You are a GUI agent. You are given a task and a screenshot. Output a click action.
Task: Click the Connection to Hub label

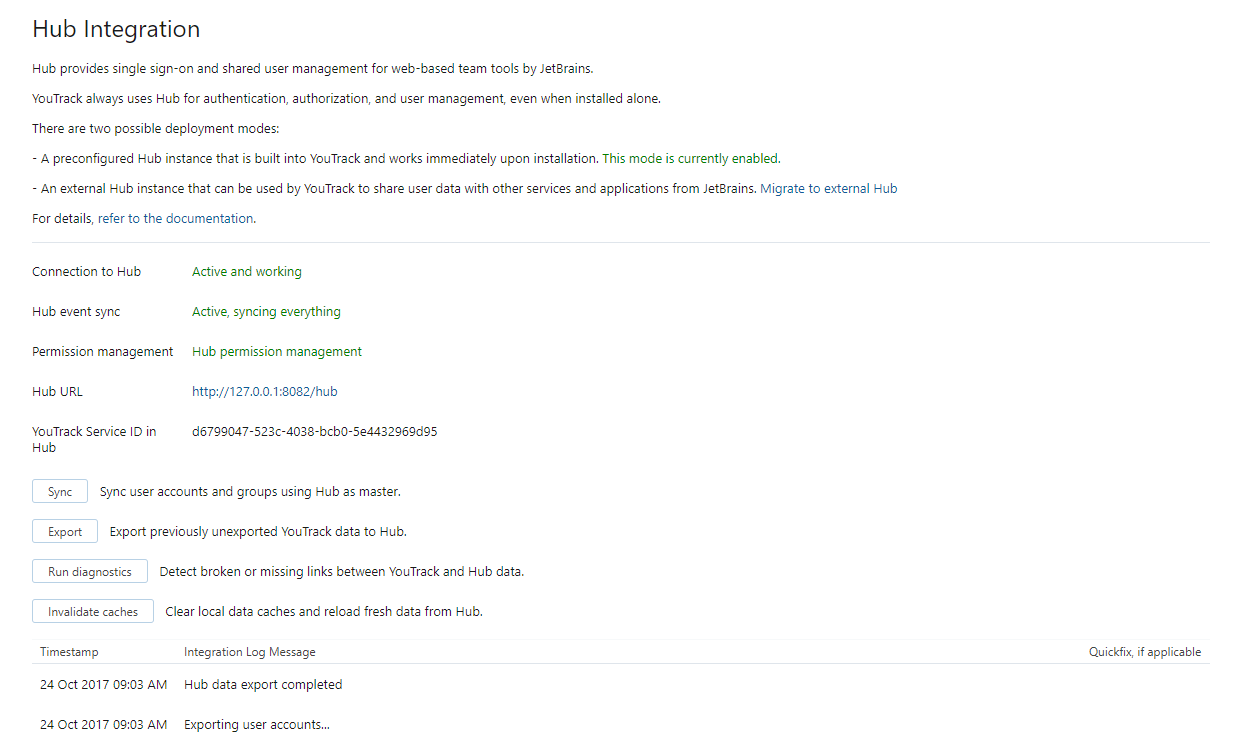coord(86,272)
